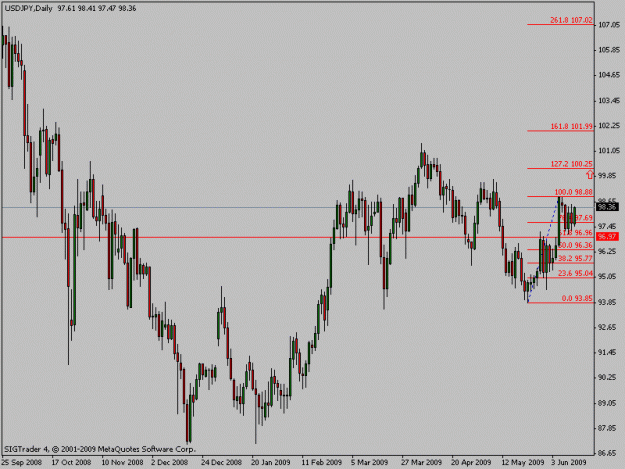Click the 105.85 price axis value

coord(609,50)
